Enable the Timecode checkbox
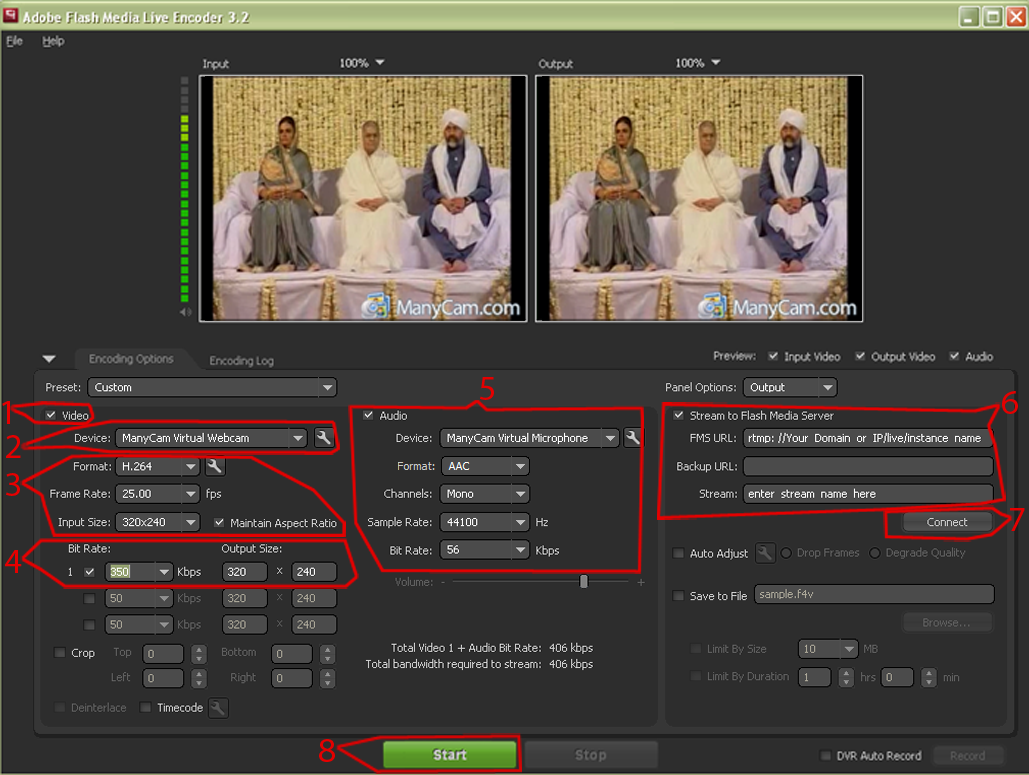This screenshot has height=775, width=1029. click(146, 707)
